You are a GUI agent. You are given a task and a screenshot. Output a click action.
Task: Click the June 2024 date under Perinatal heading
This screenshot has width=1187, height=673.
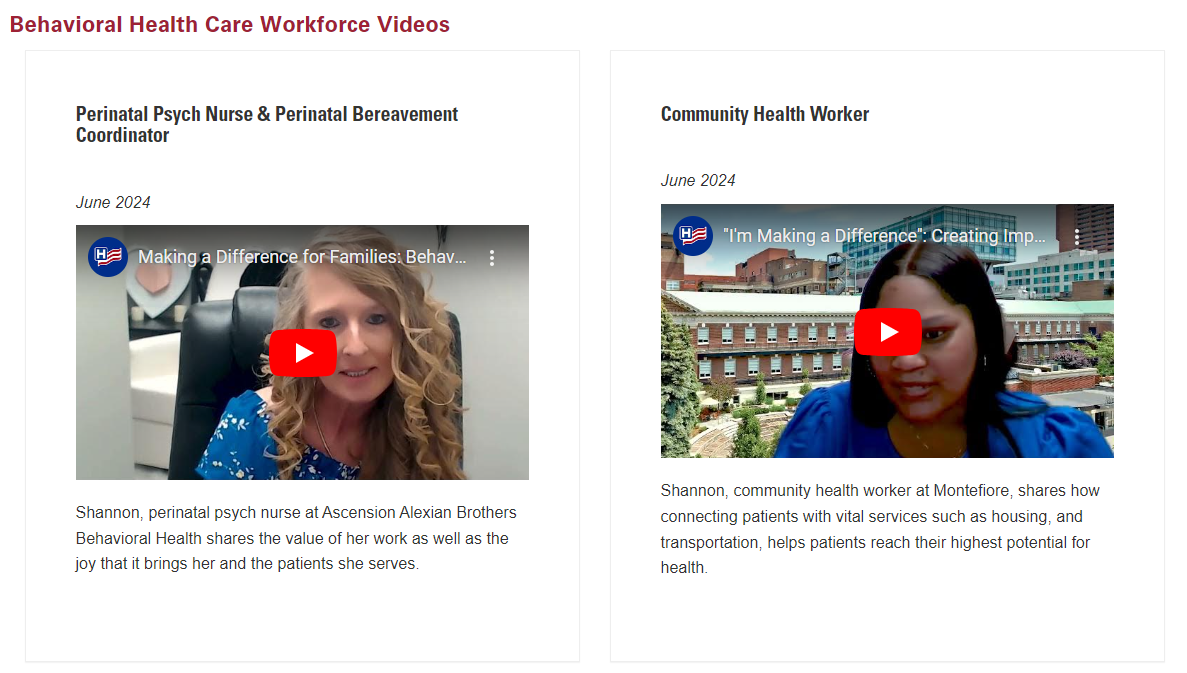(113, 202)
